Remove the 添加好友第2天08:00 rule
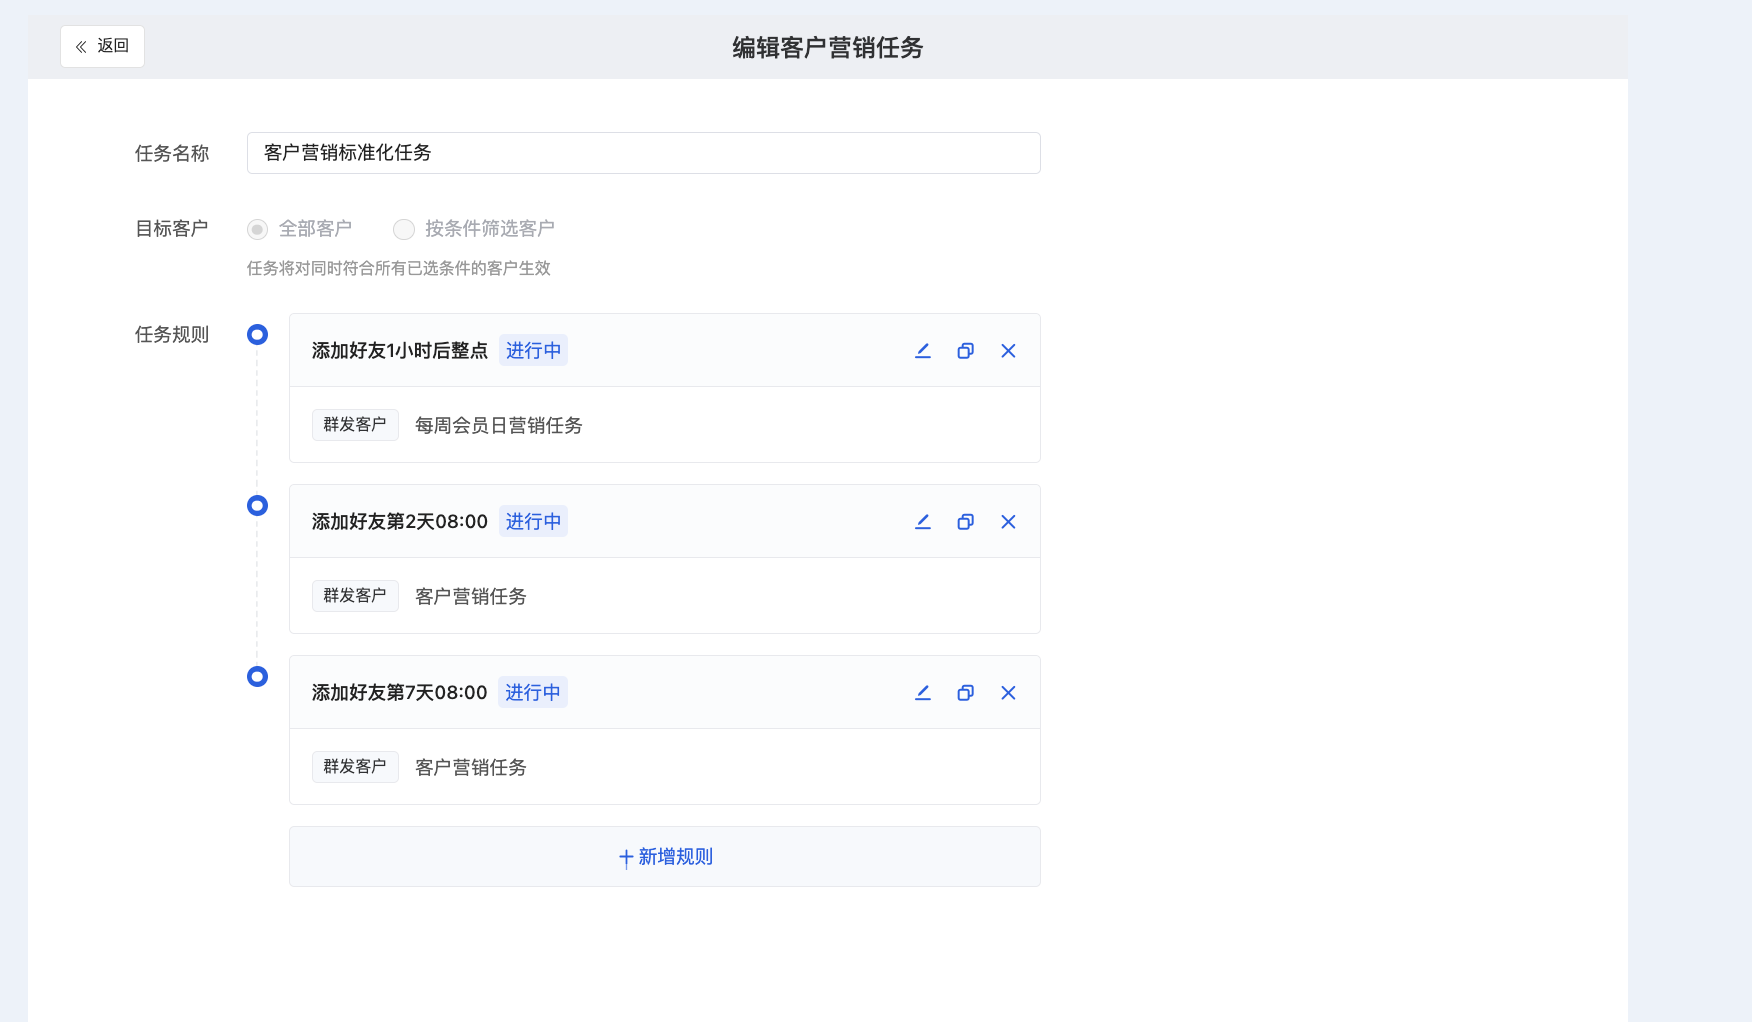 click(x=1008, y=522)
